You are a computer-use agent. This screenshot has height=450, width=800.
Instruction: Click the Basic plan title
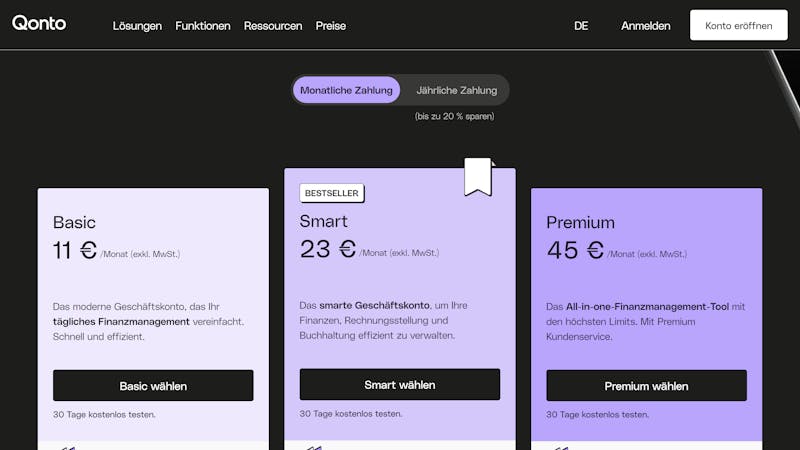[74, 222]
